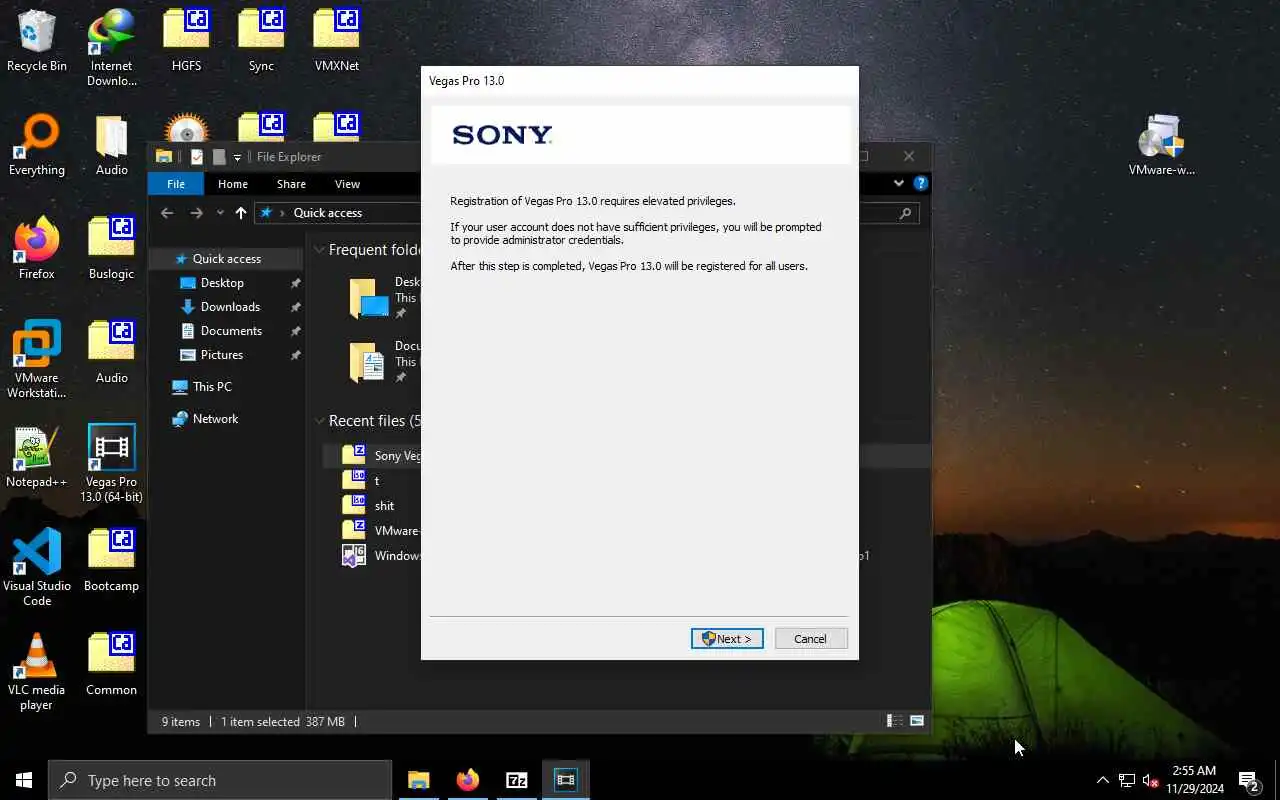Select recent file named 't'
1280x800 pixels.
[376, 481]
